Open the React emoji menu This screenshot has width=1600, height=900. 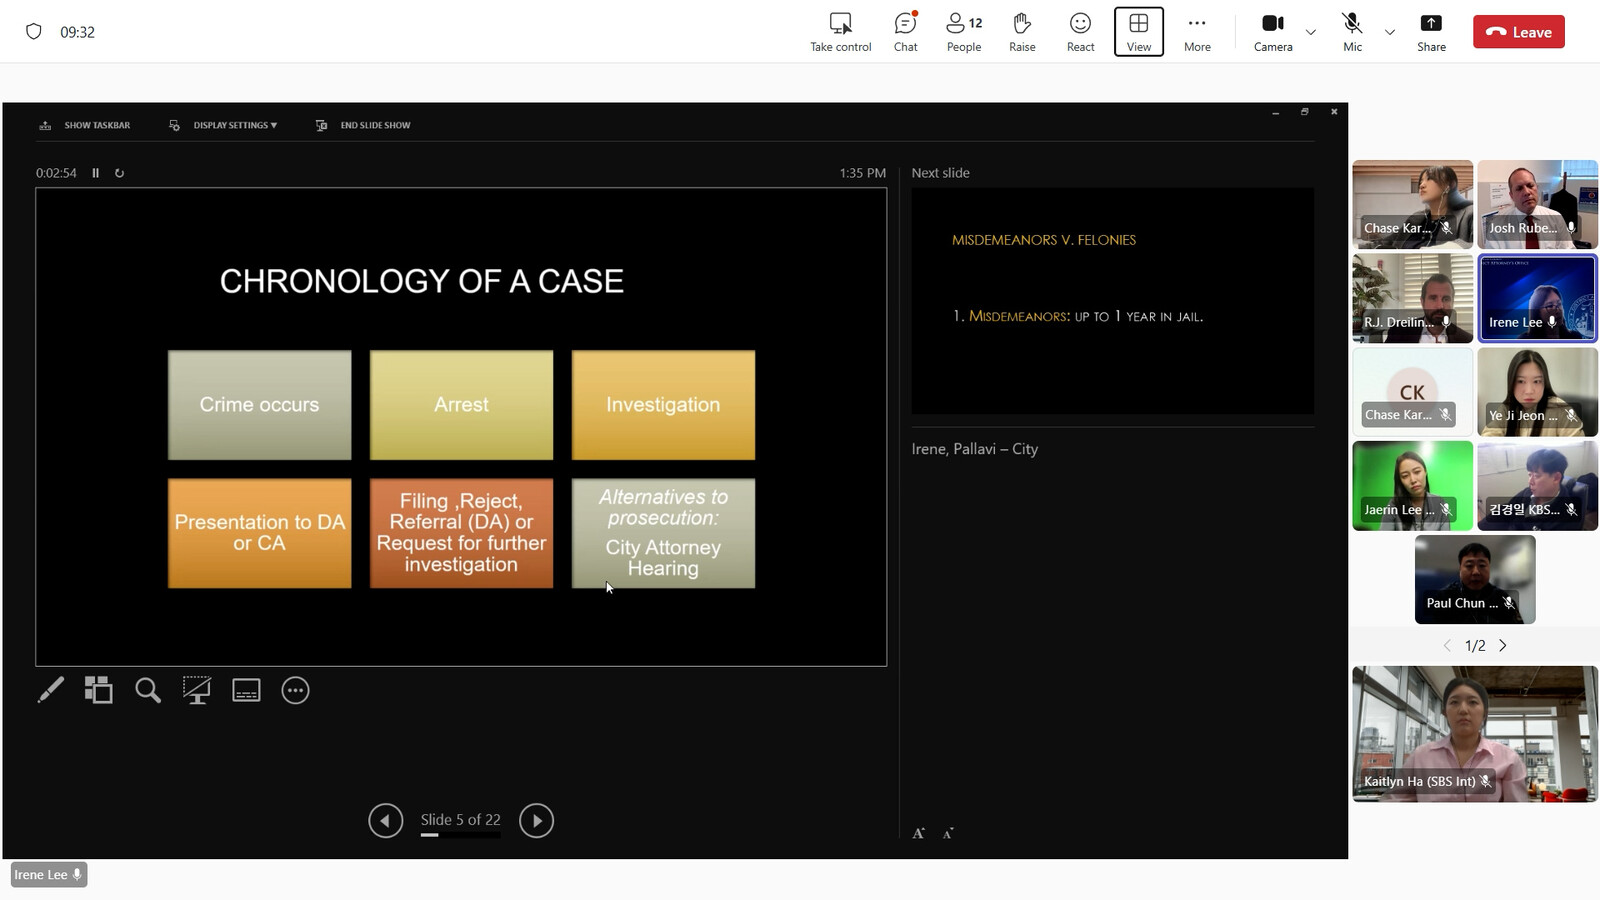(x=1080, y=32)
